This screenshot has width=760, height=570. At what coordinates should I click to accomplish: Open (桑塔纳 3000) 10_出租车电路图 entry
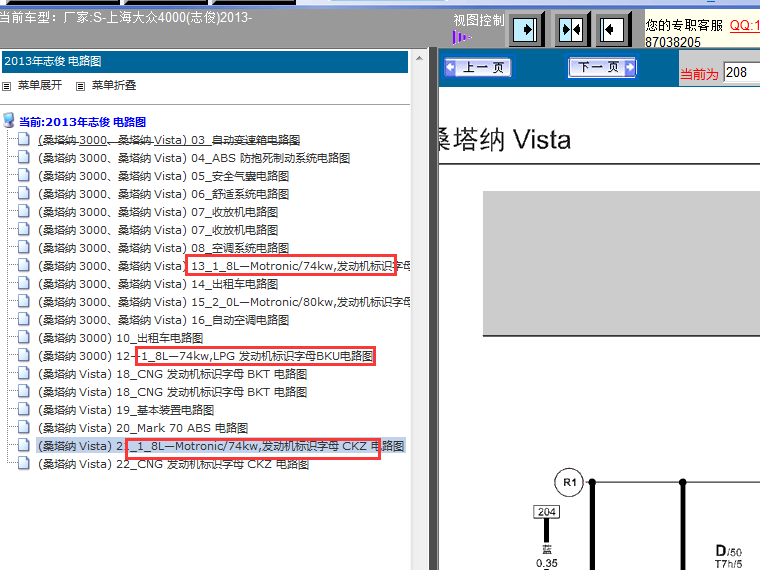click(x=120, y=338)
